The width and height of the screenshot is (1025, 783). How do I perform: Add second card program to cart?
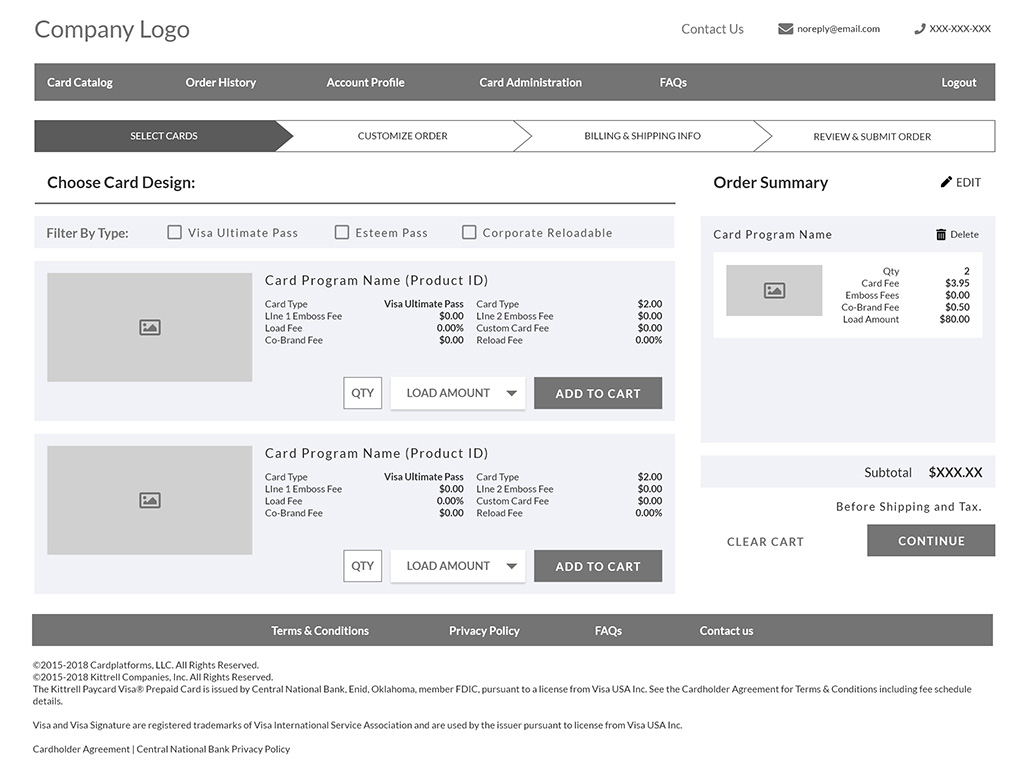(598, 566)
